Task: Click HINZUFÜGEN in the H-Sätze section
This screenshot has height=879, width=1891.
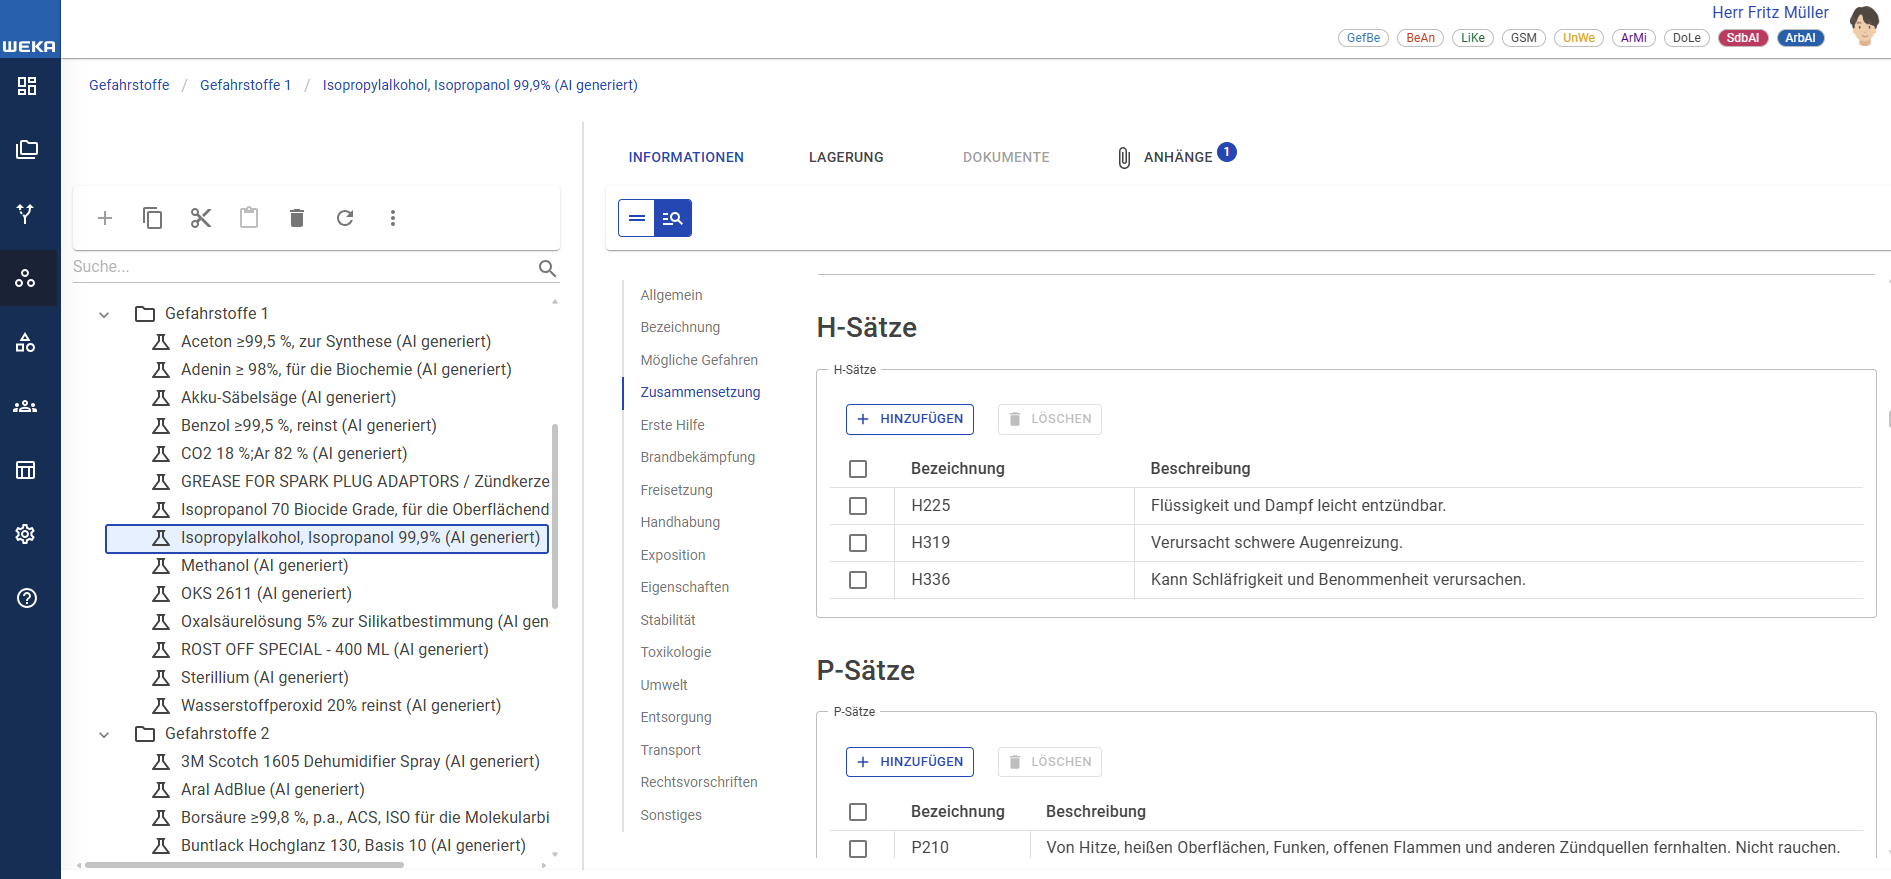Action: tap(910, 419)
